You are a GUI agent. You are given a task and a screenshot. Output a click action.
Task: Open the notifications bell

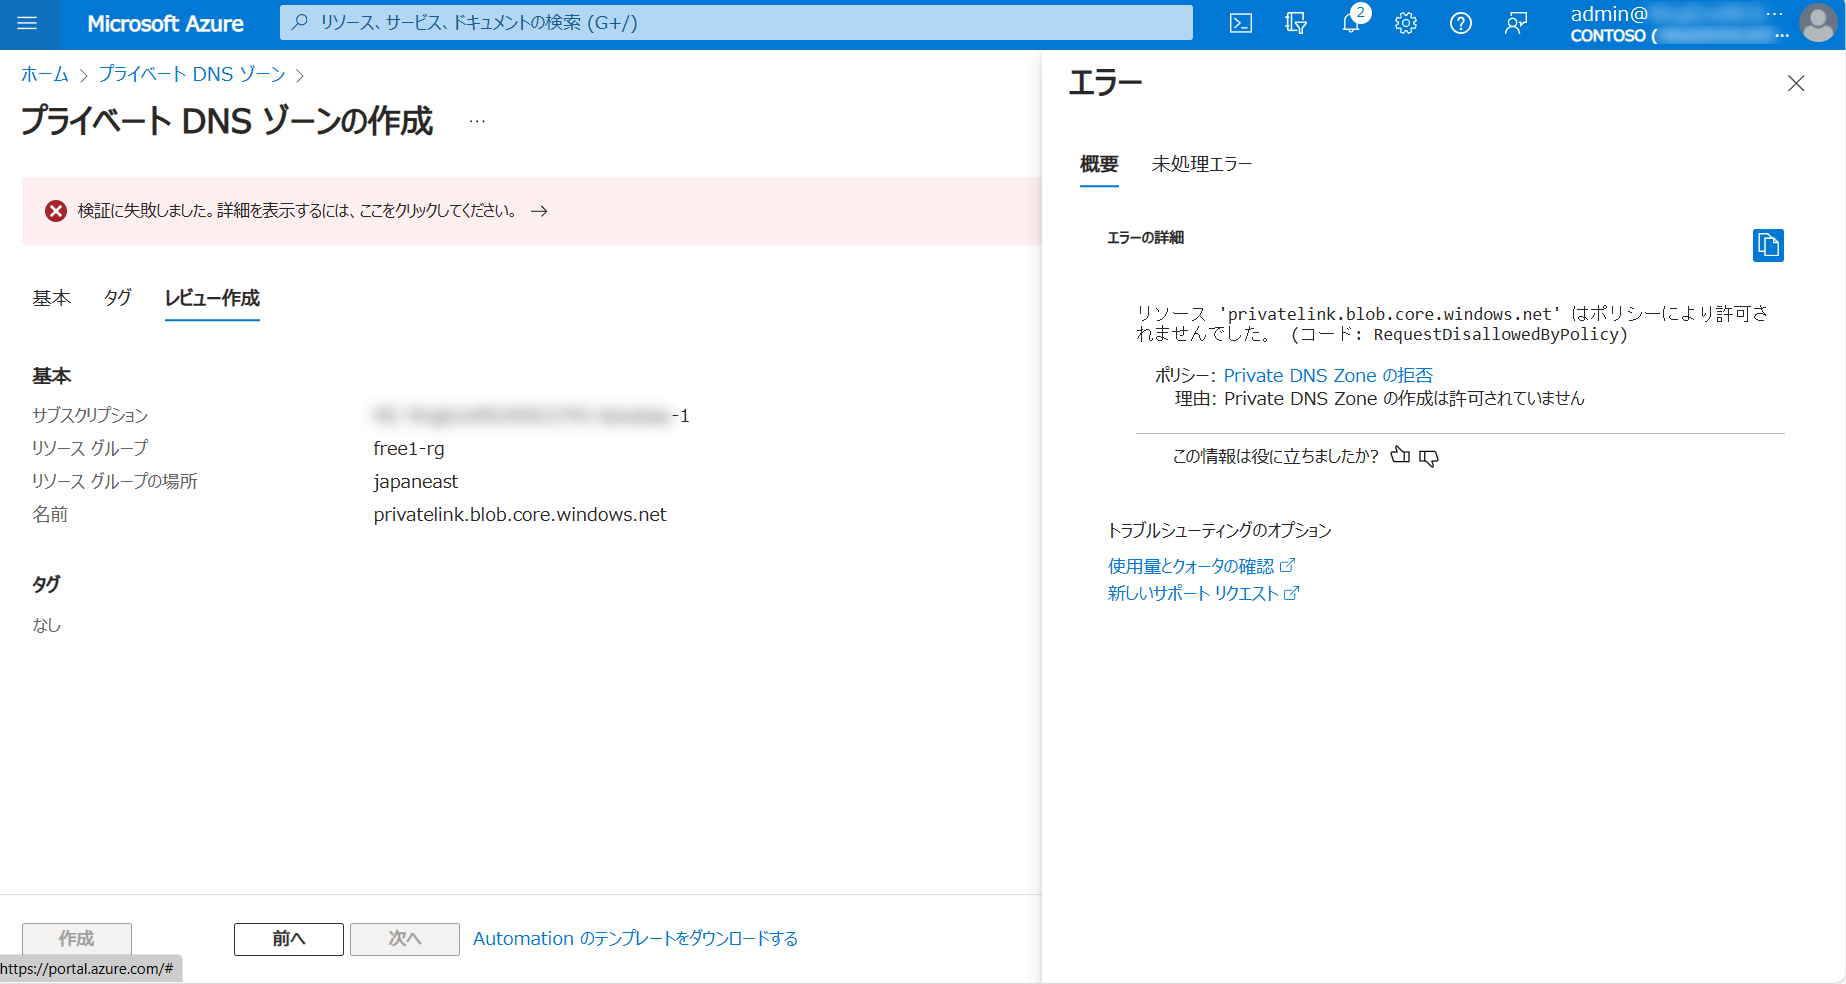1351,23
